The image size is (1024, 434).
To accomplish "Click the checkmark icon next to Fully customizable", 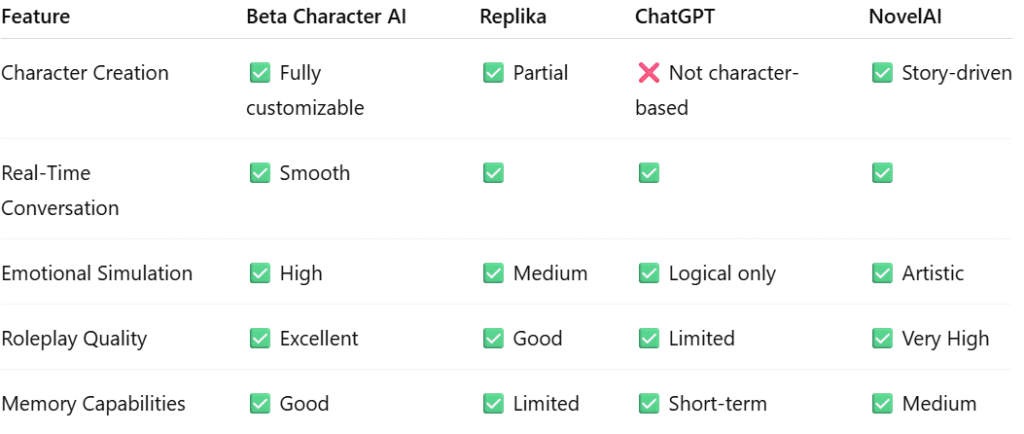I will click(259, 73).
